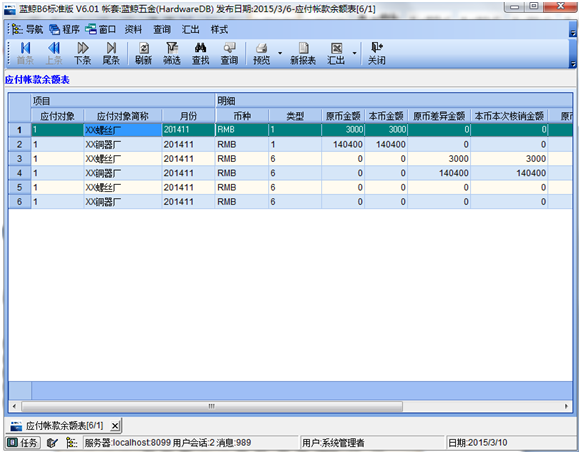Open the 汇出 menu in menu bar
This screenshot has height=454, width=581.
click(x=191, y=29)
